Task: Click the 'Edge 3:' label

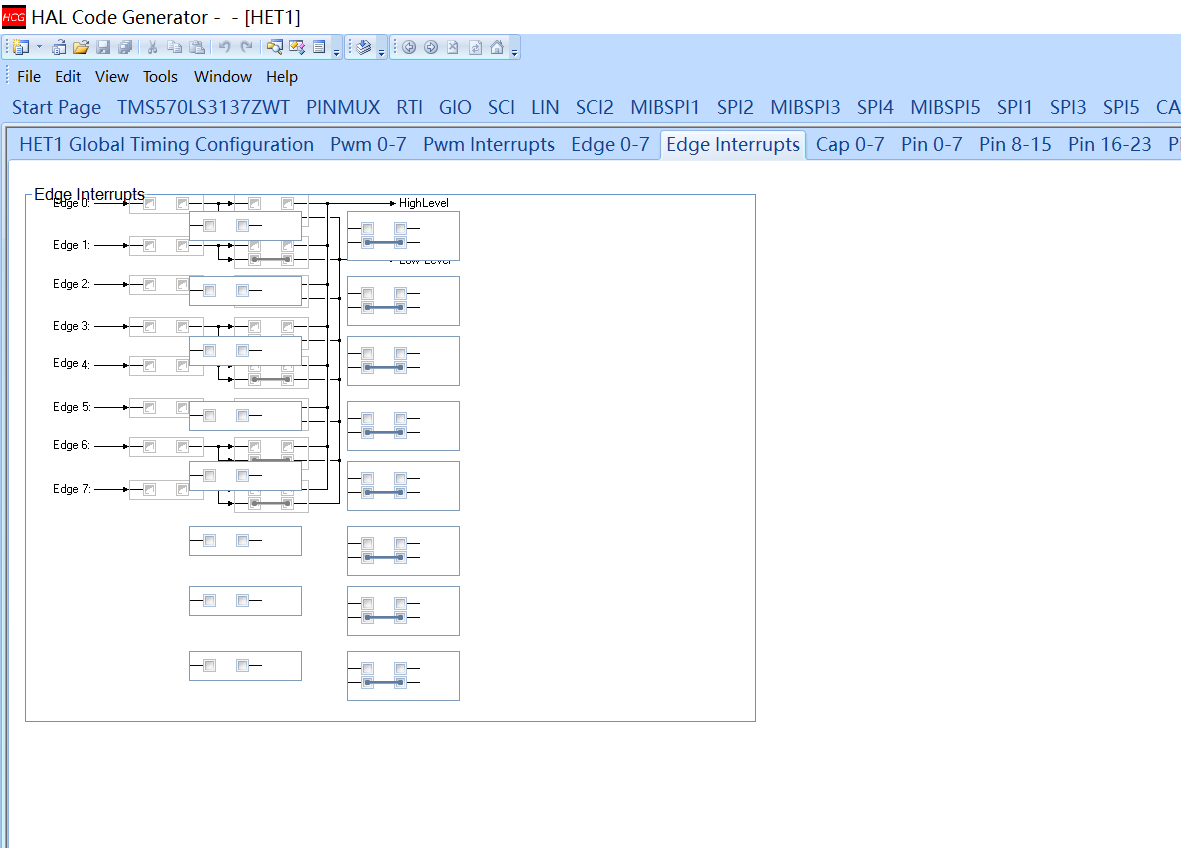Action: (x=72, y=326)
